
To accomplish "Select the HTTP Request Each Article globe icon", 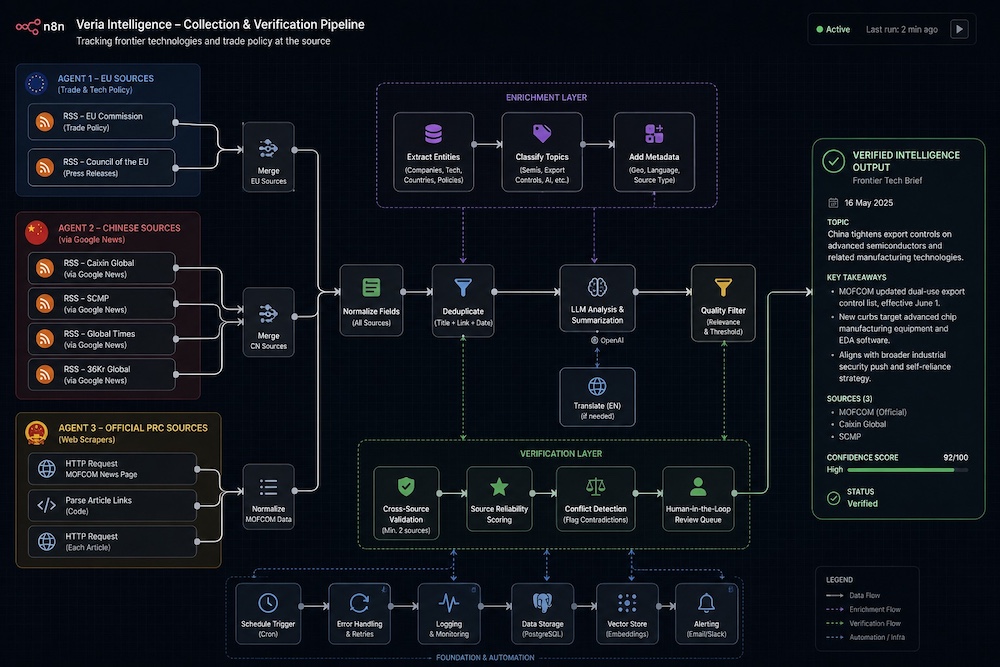I will pyautogui.click(x=47, y=541).
